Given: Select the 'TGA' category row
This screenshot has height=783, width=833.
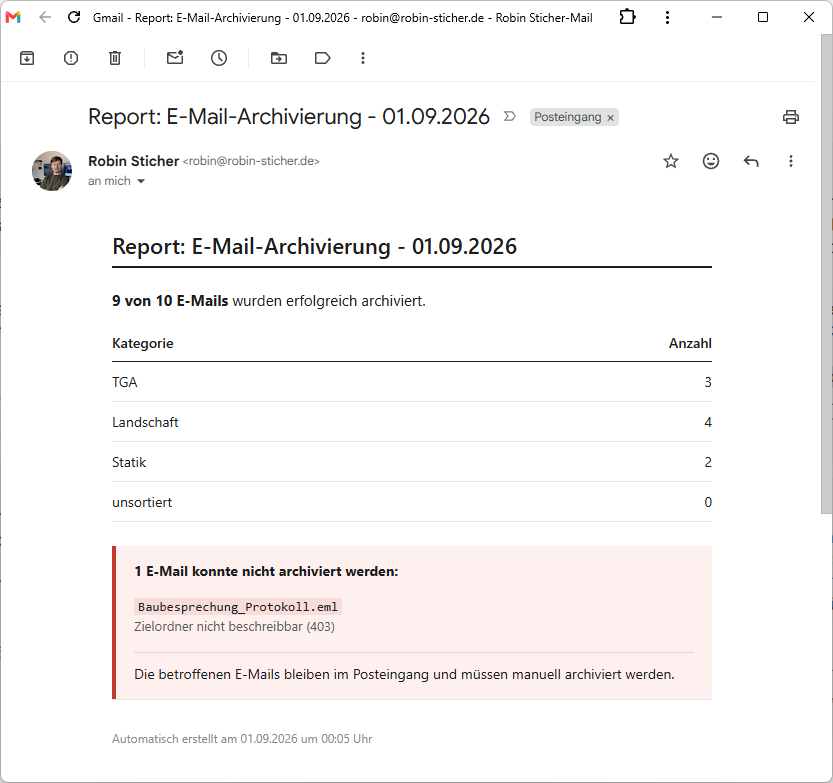Looking at the screenshot, I should pos(412,382).
